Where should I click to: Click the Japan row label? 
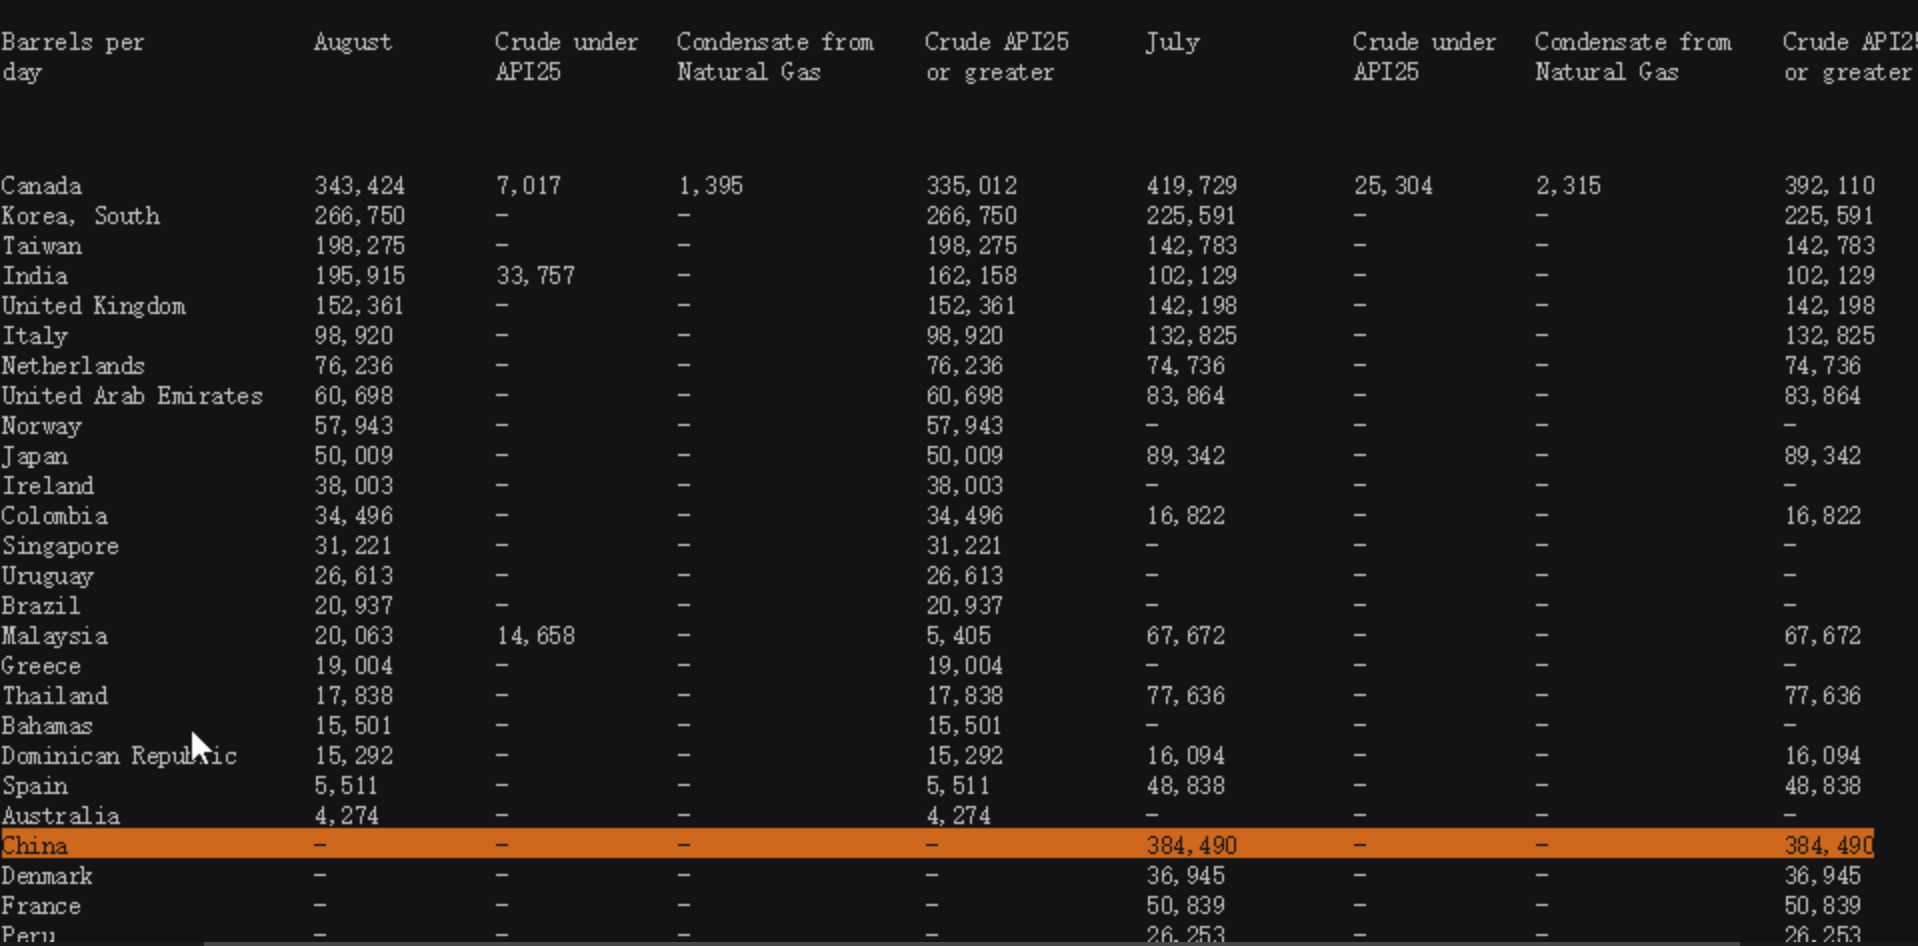point(34,456)
